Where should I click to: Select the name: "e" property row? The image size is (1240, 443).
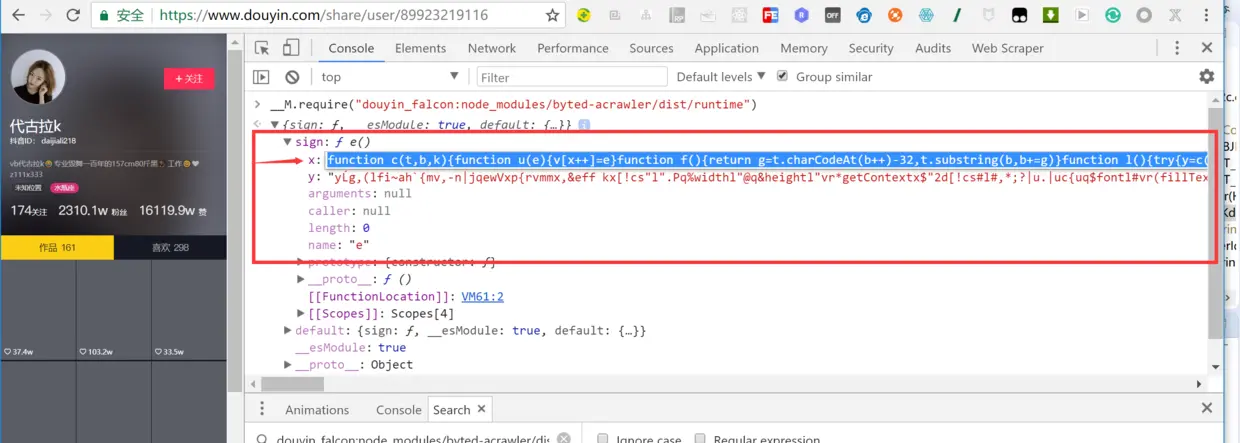pos(339,244)
